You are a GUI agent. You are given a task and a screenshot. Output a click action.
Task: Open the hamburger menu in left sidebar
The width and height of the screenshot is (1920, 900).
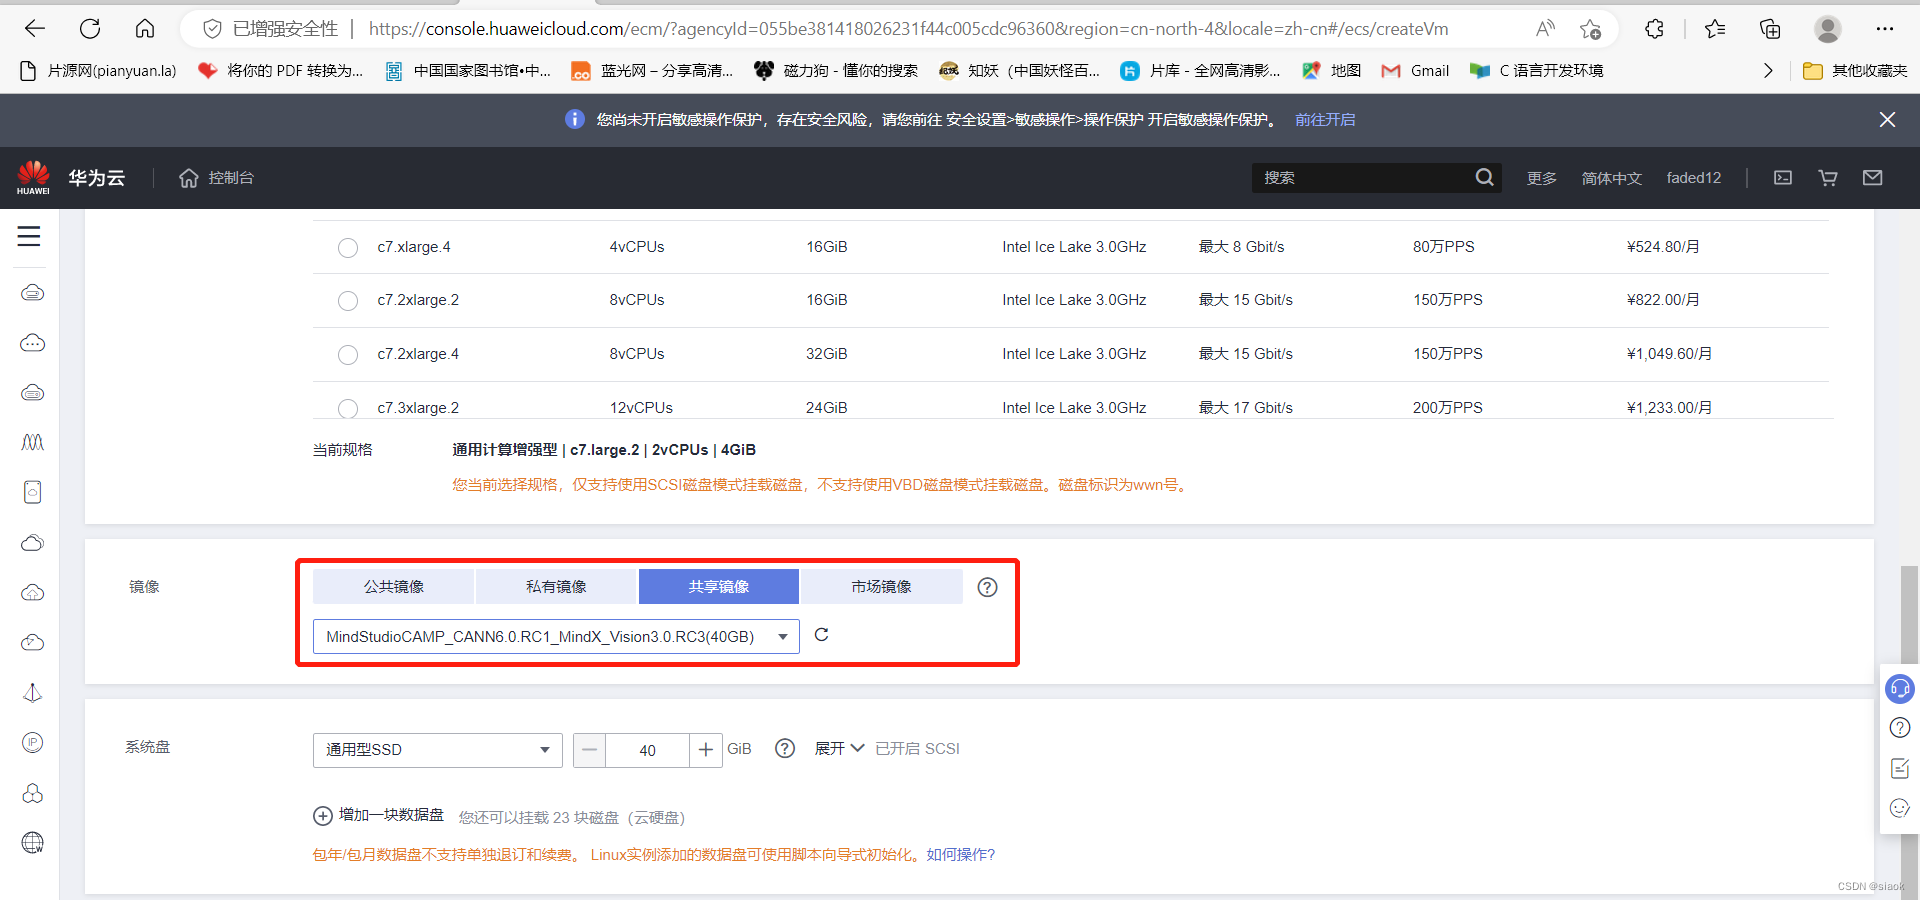pyautogui.click(x=29, y=237)
